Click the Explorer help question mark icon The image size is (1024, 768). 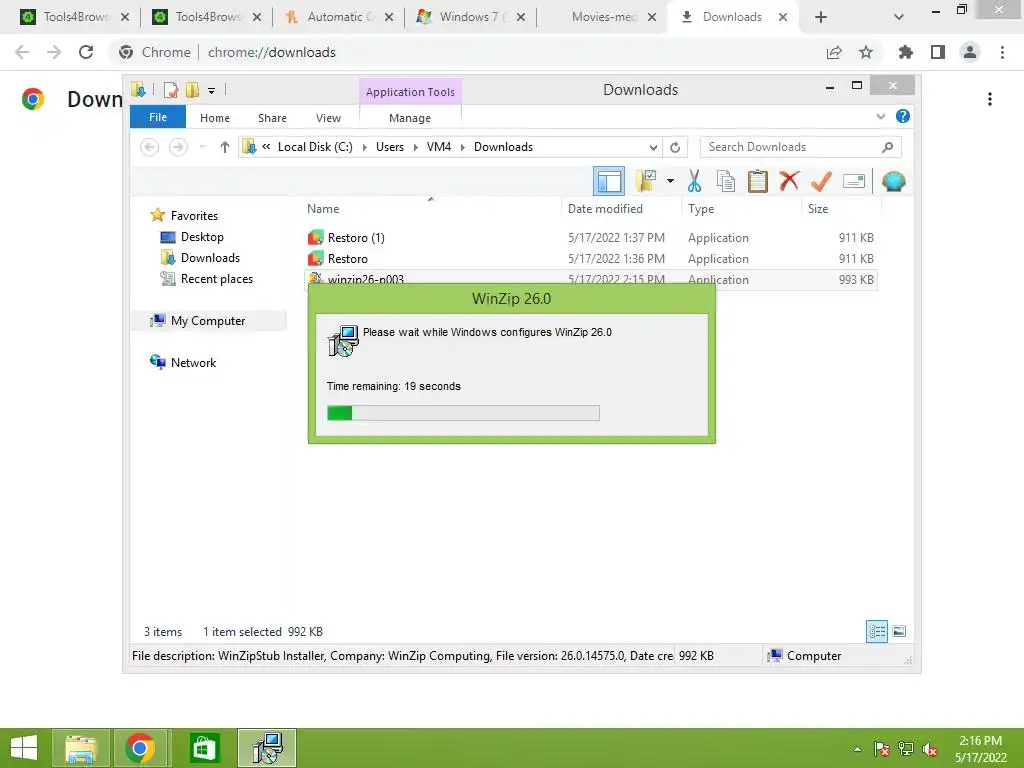tap(903, 116)
